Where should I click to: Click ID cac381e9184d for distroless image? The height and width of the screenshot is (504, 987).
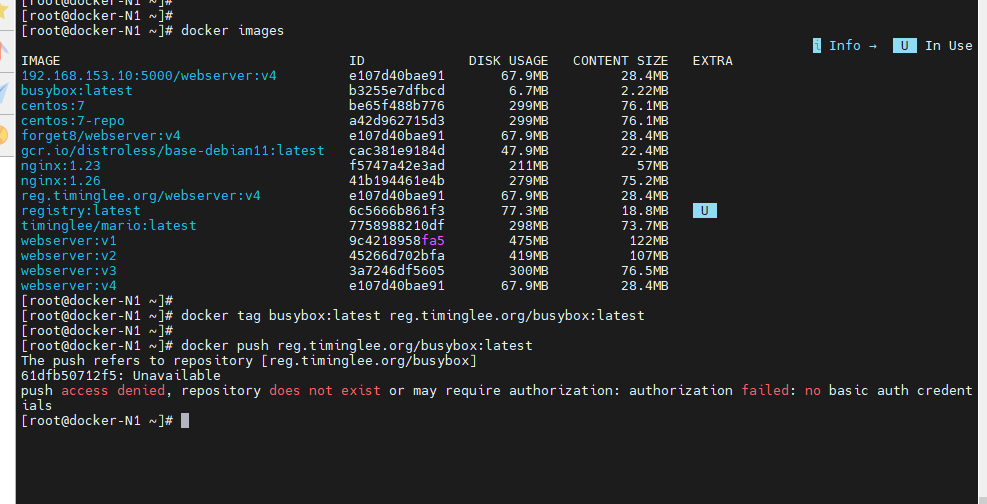pyautogui.click(x=397, y=150)
